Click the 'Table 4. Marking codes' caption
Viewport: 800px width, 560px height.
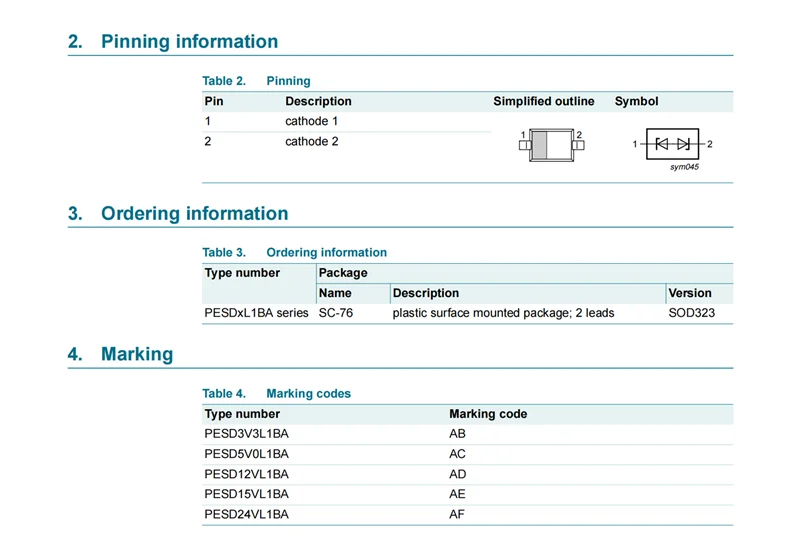click(277, 394)
